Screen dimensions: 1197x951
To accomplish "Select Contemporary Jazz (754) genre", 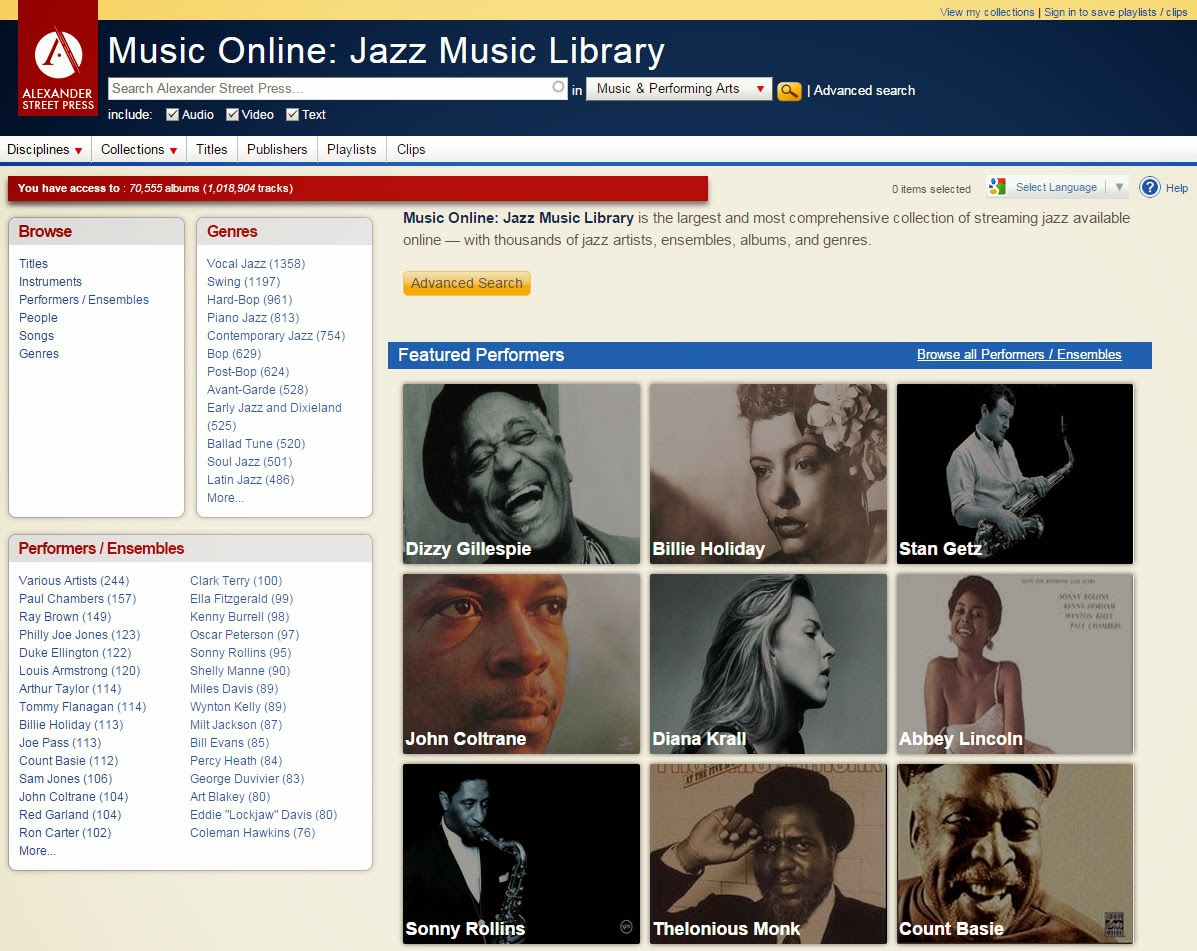I will tap(276, 336).
